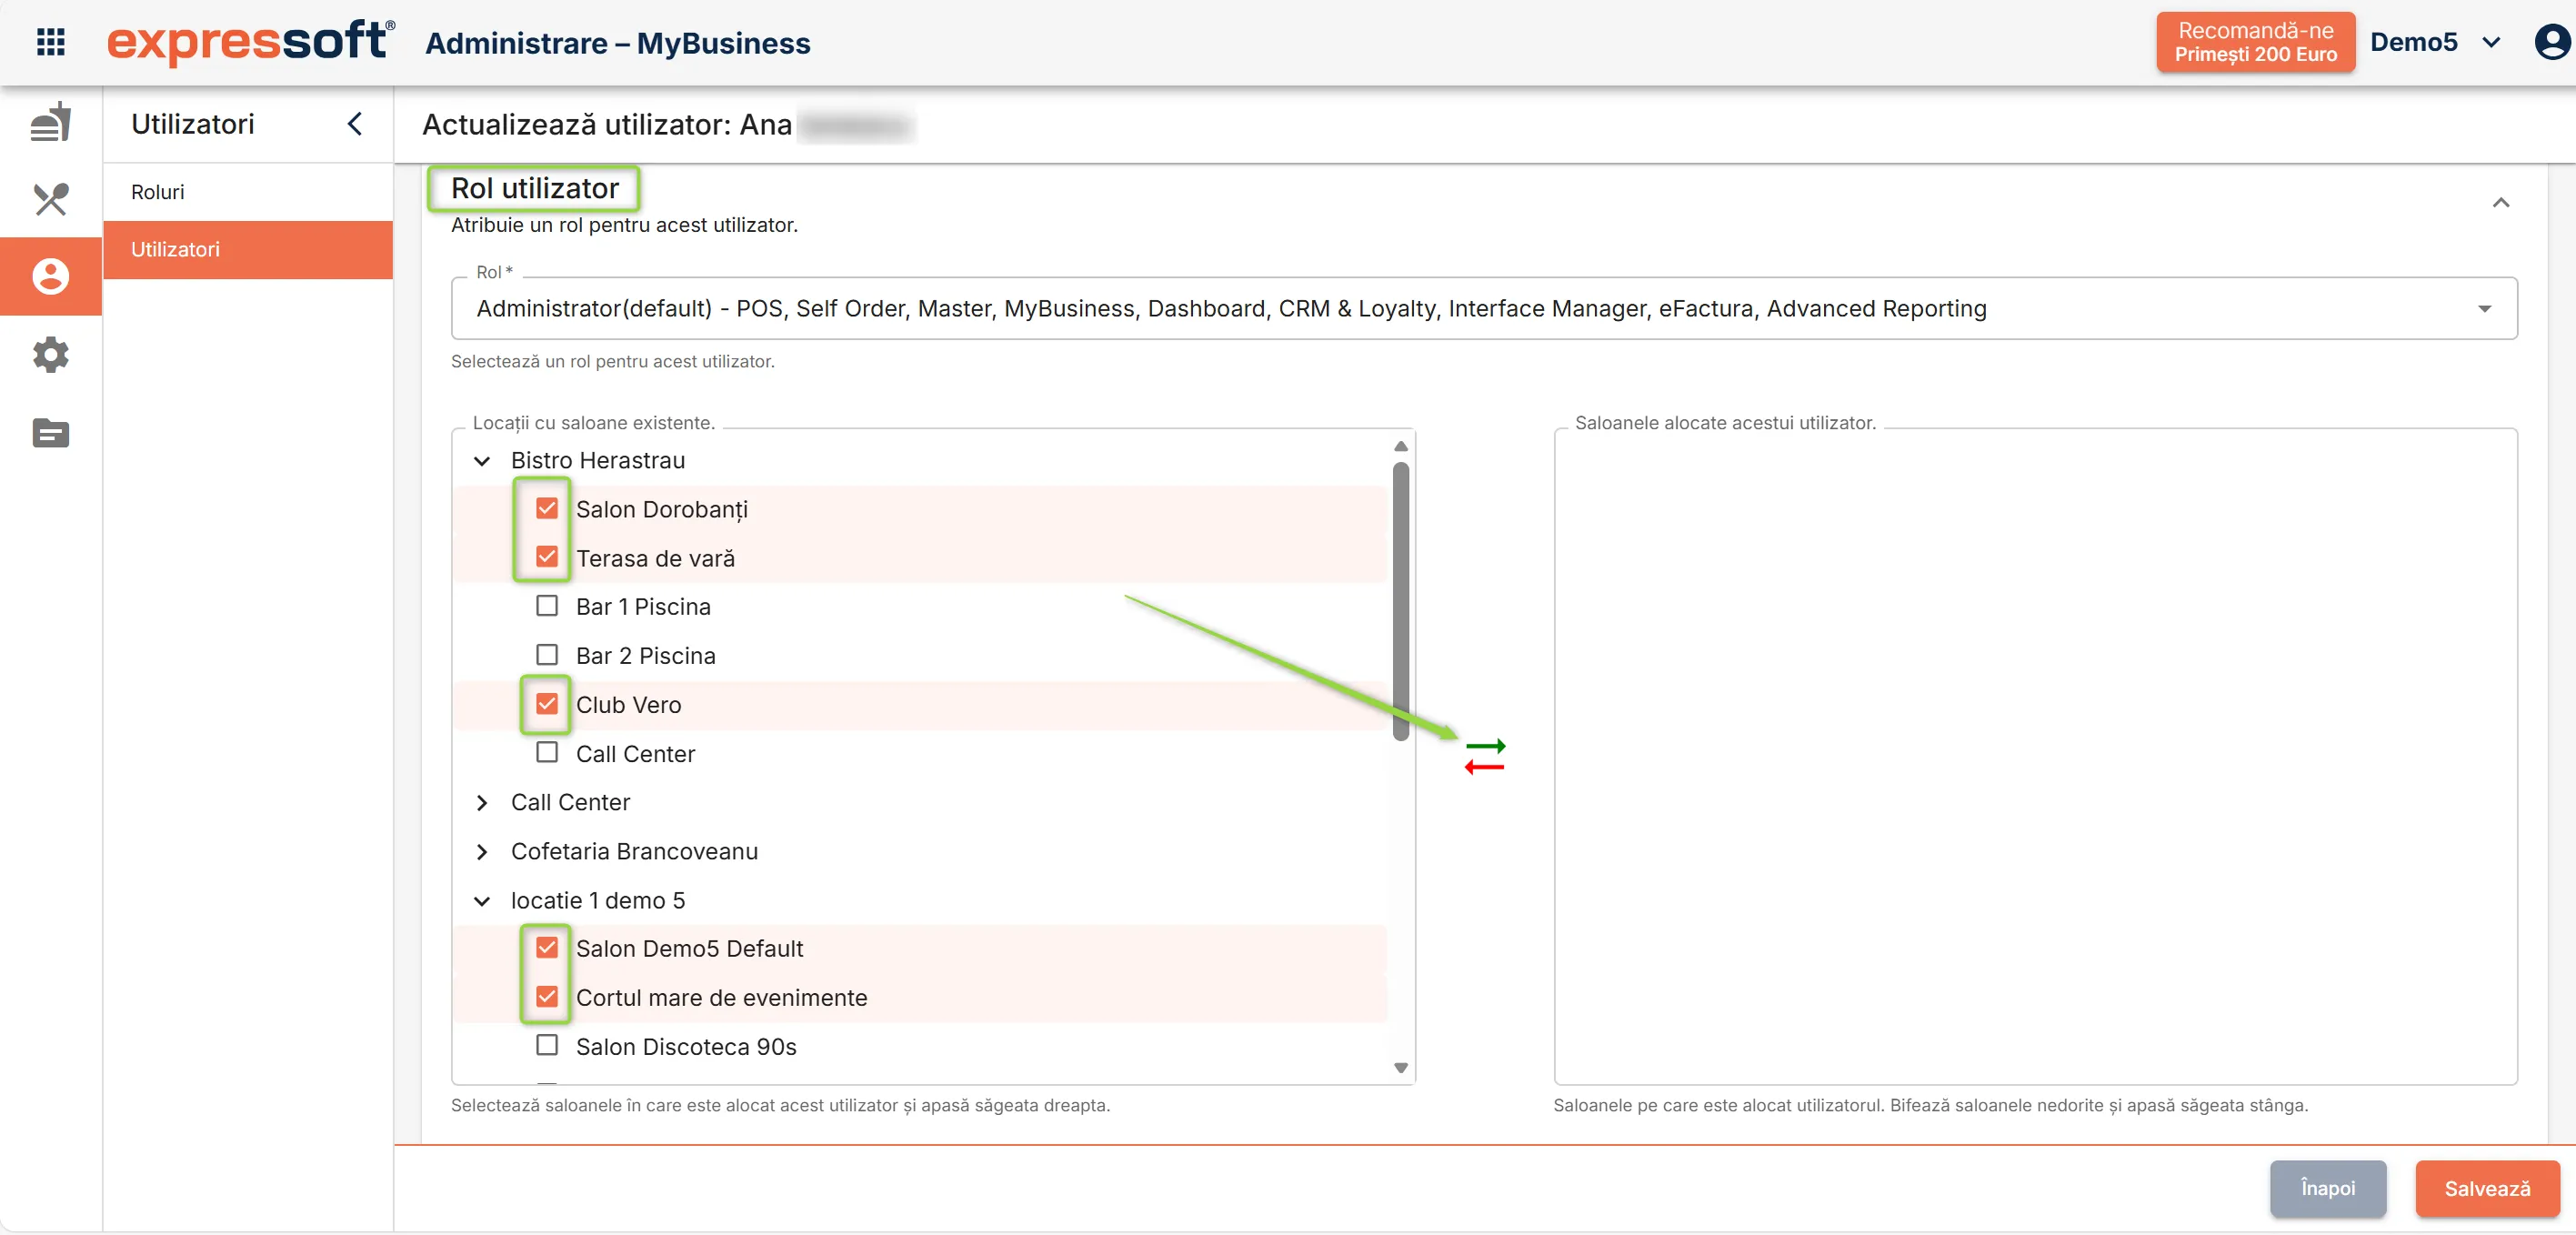2576x1235 pixels.
Task: Open the apps grid menu icon
Action: click(51, 42)
